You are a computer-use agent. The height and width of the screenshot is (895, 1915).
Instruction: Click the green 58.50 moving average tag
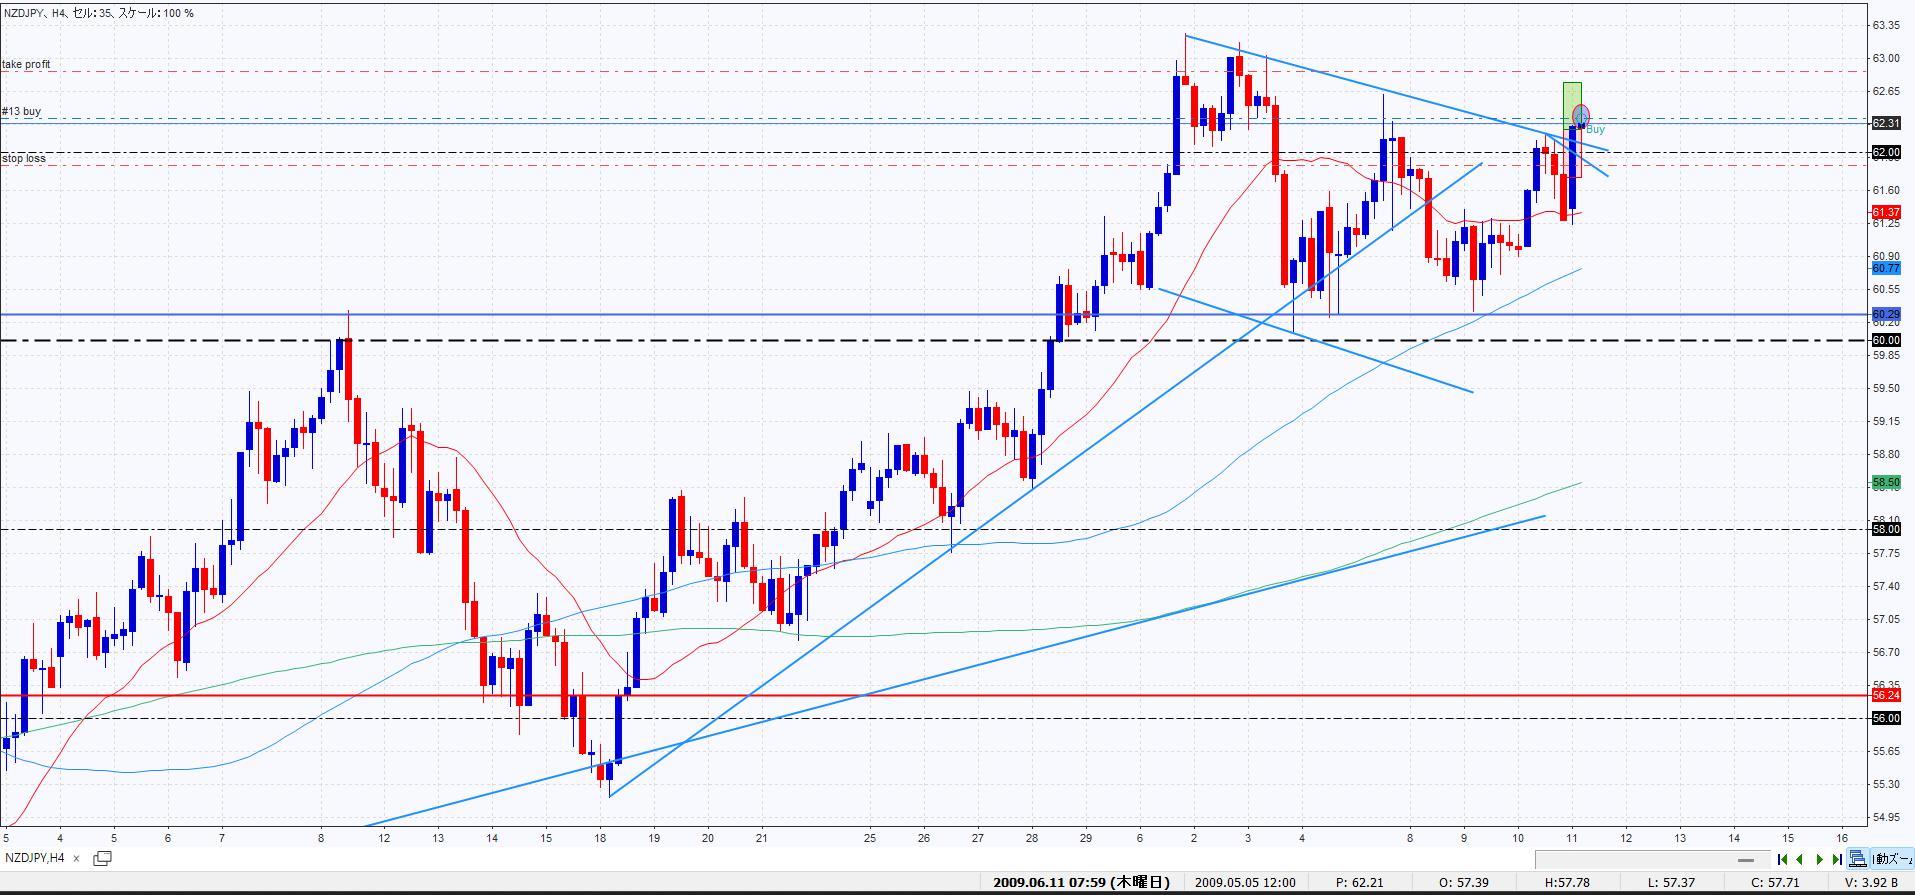coord(1885,482)
